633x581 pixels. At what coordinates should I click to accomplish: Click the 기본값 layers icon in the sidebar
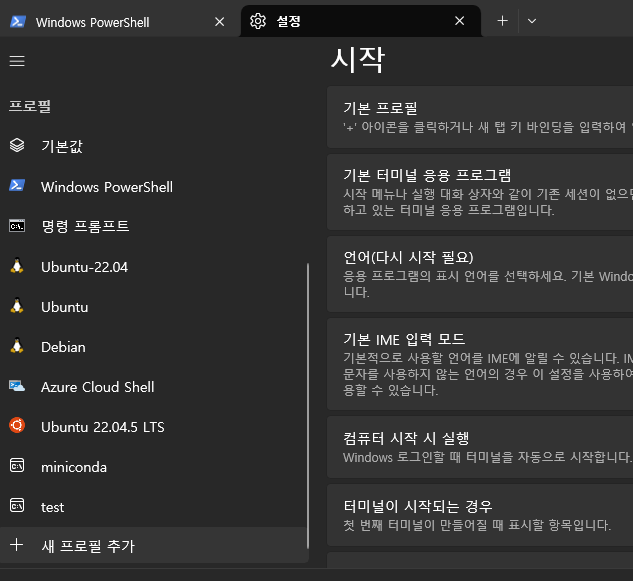(x=17, y=145)
